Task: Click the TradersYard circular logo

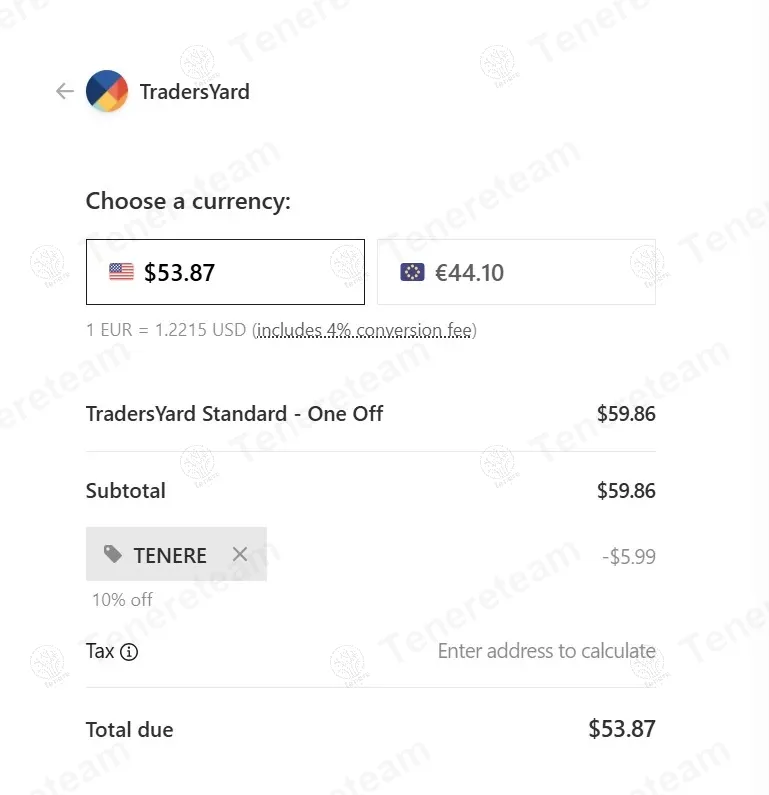Action: 107,92
